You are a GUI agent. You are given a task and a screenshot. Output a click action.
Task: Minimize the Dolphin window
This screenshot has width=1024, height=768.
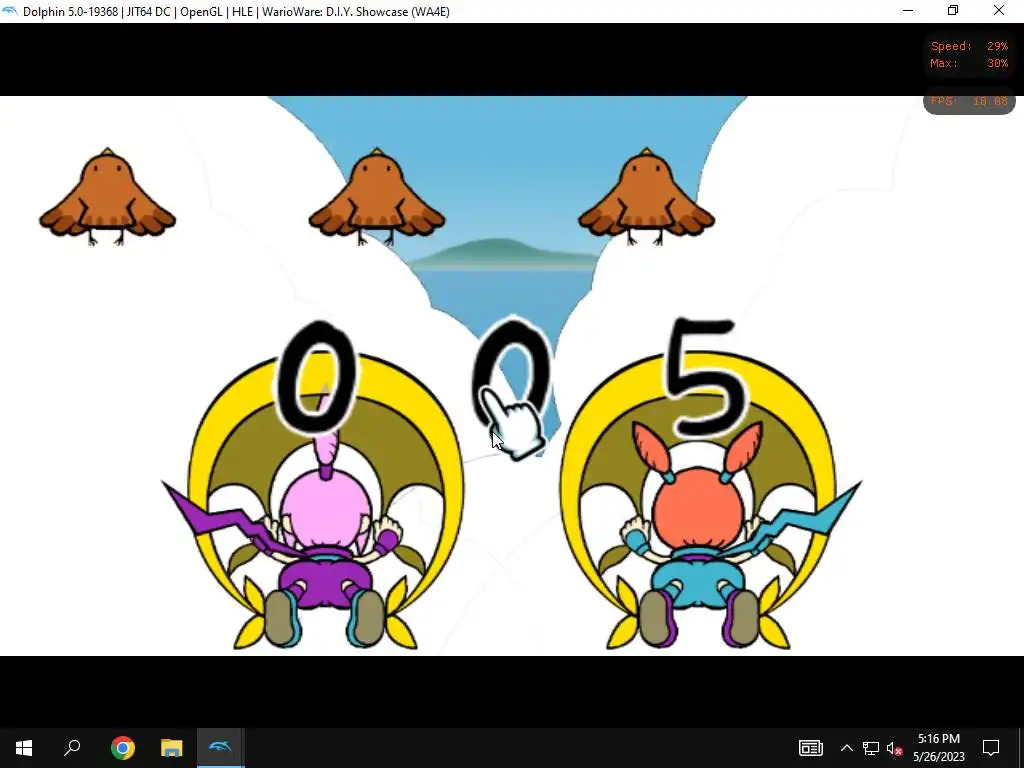pyautogui.click(x=908, y=11)
